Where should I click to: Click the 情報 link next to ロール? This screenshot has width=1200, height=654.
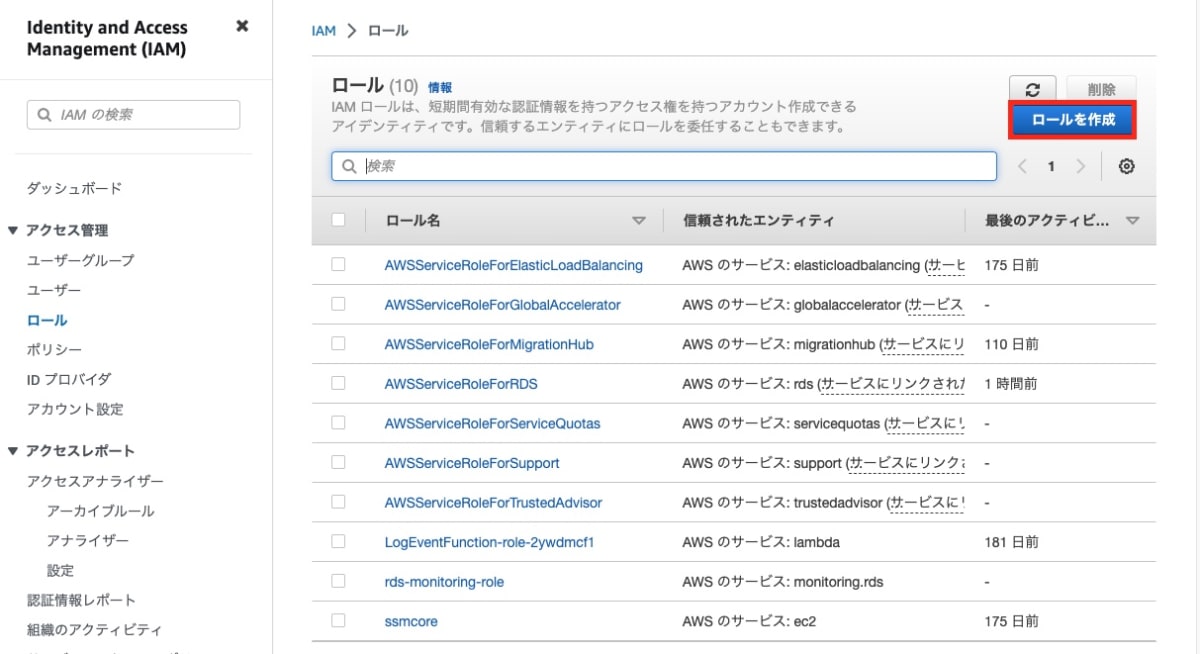click(440, 87)
